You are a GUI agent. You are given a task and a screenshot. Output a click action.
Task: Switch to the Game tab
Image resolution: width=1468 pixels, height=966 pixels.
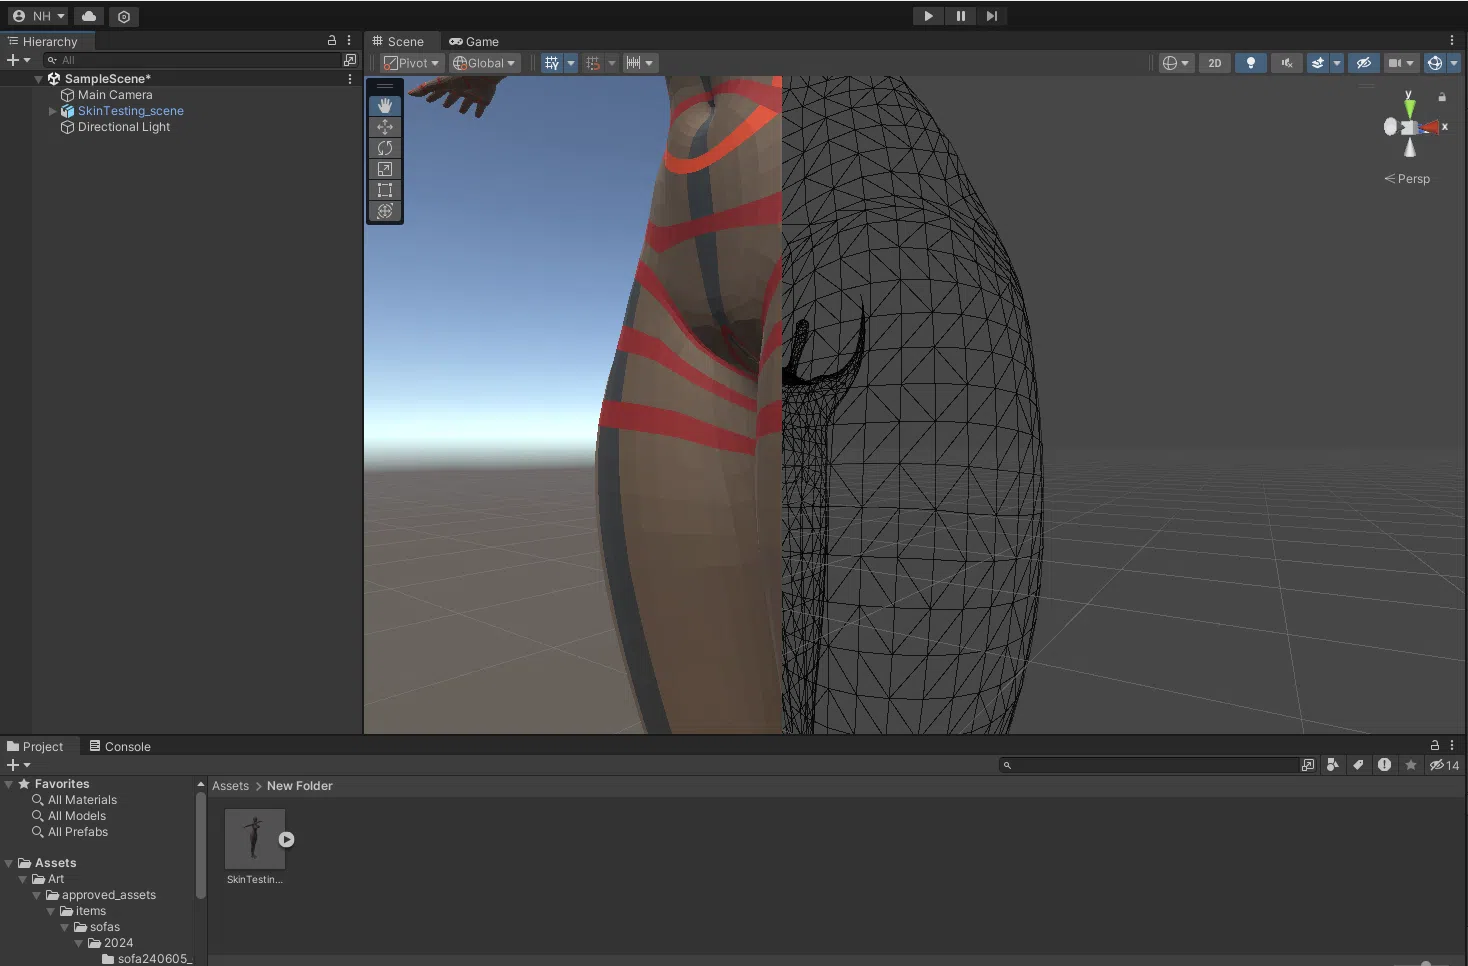point(474,41)
